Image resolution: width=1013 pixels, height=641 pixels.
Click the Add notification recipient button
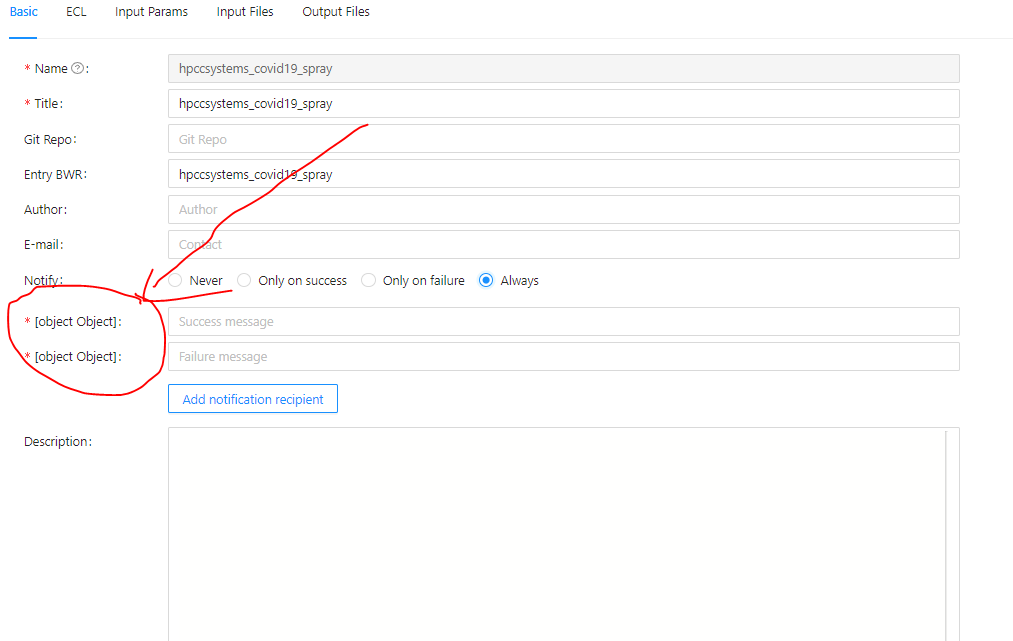252,398
